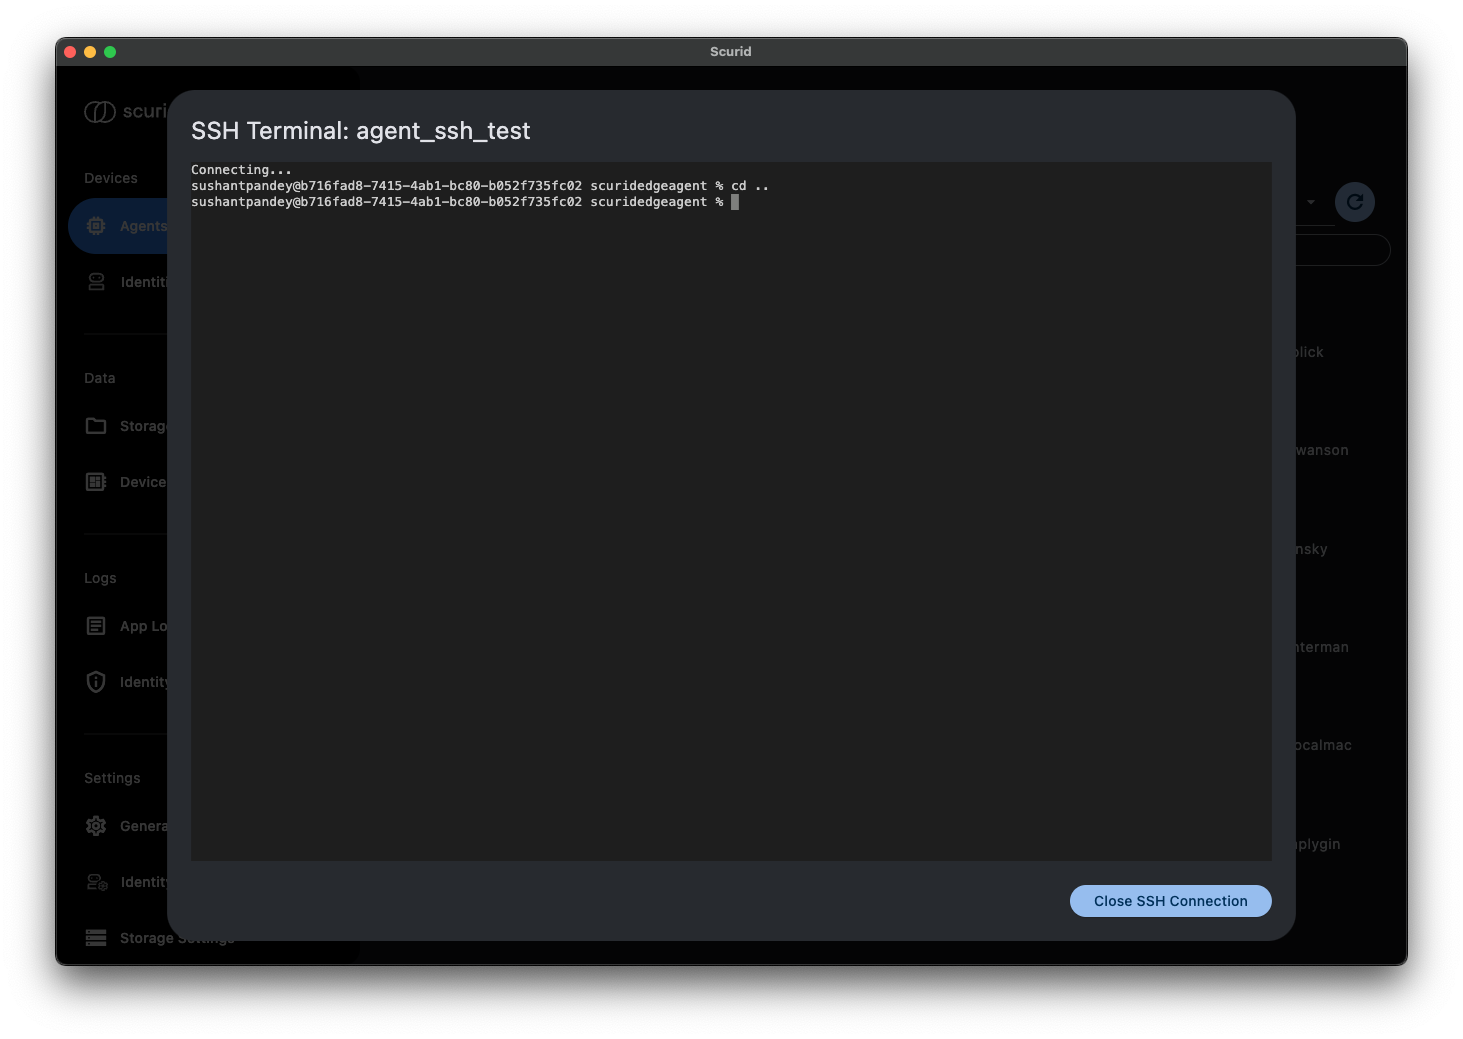This screenshot has height=1039, width=1463.
Task: Click the Identity logs shield icon
Action: click(x=96, y=682)
